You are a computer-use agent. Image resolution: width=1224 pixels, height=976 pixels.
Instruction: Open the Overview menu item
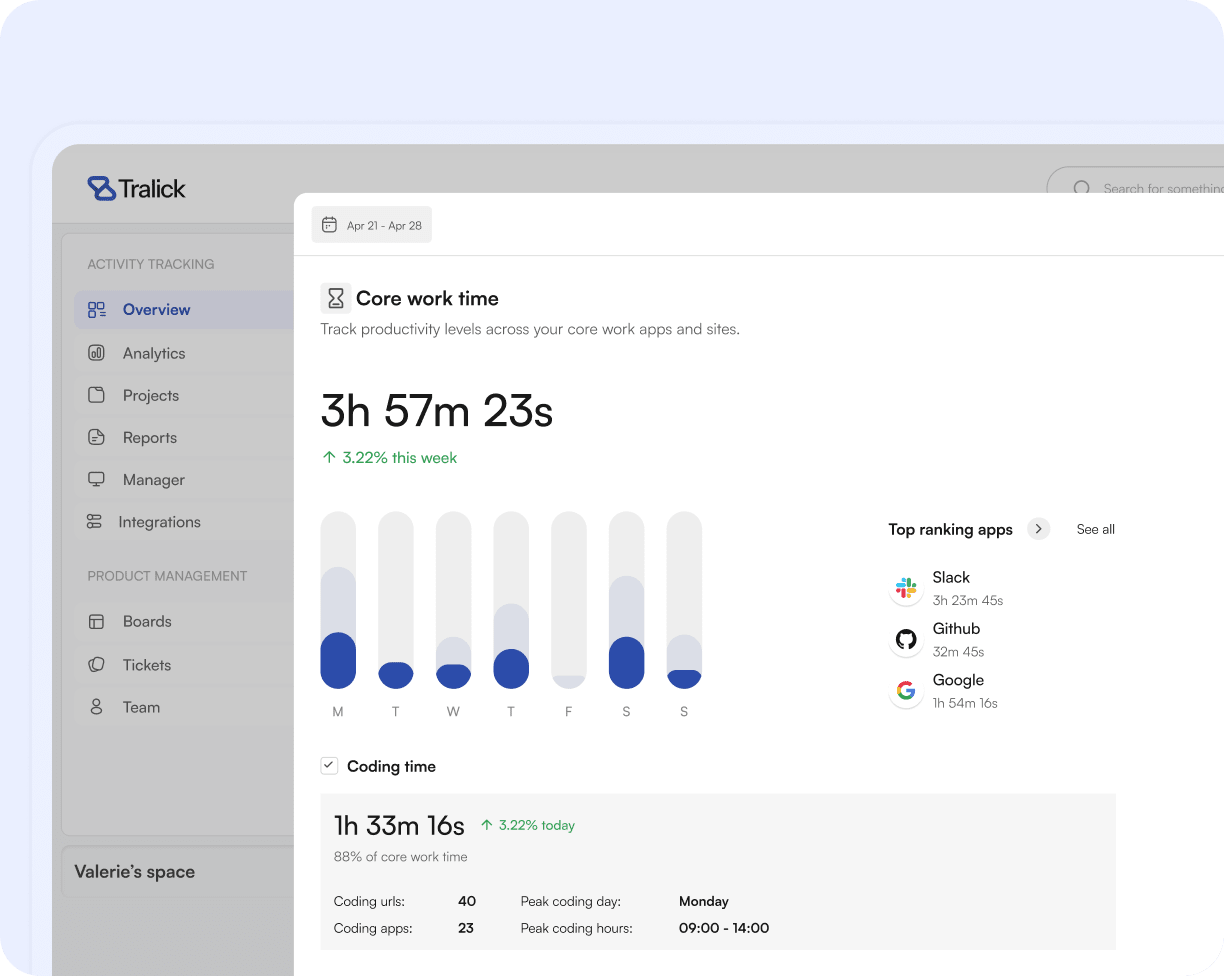156,310
